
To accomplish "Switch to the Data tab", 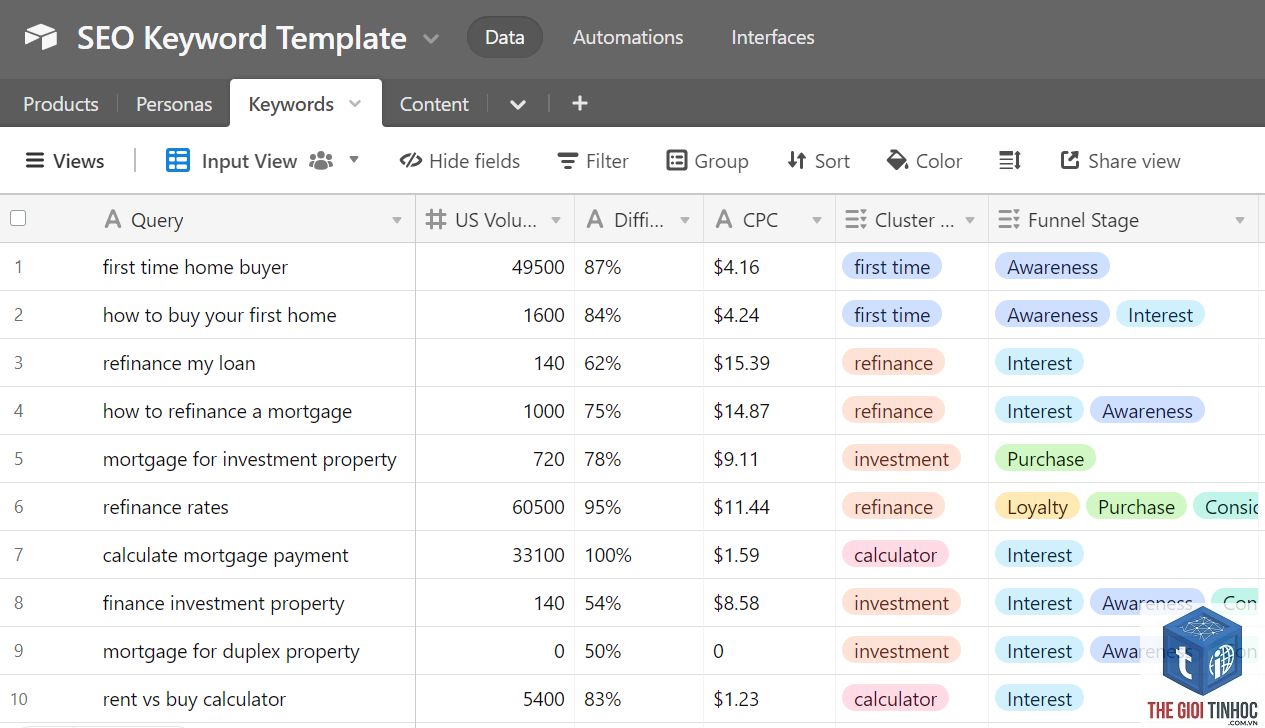I will 505,37.
